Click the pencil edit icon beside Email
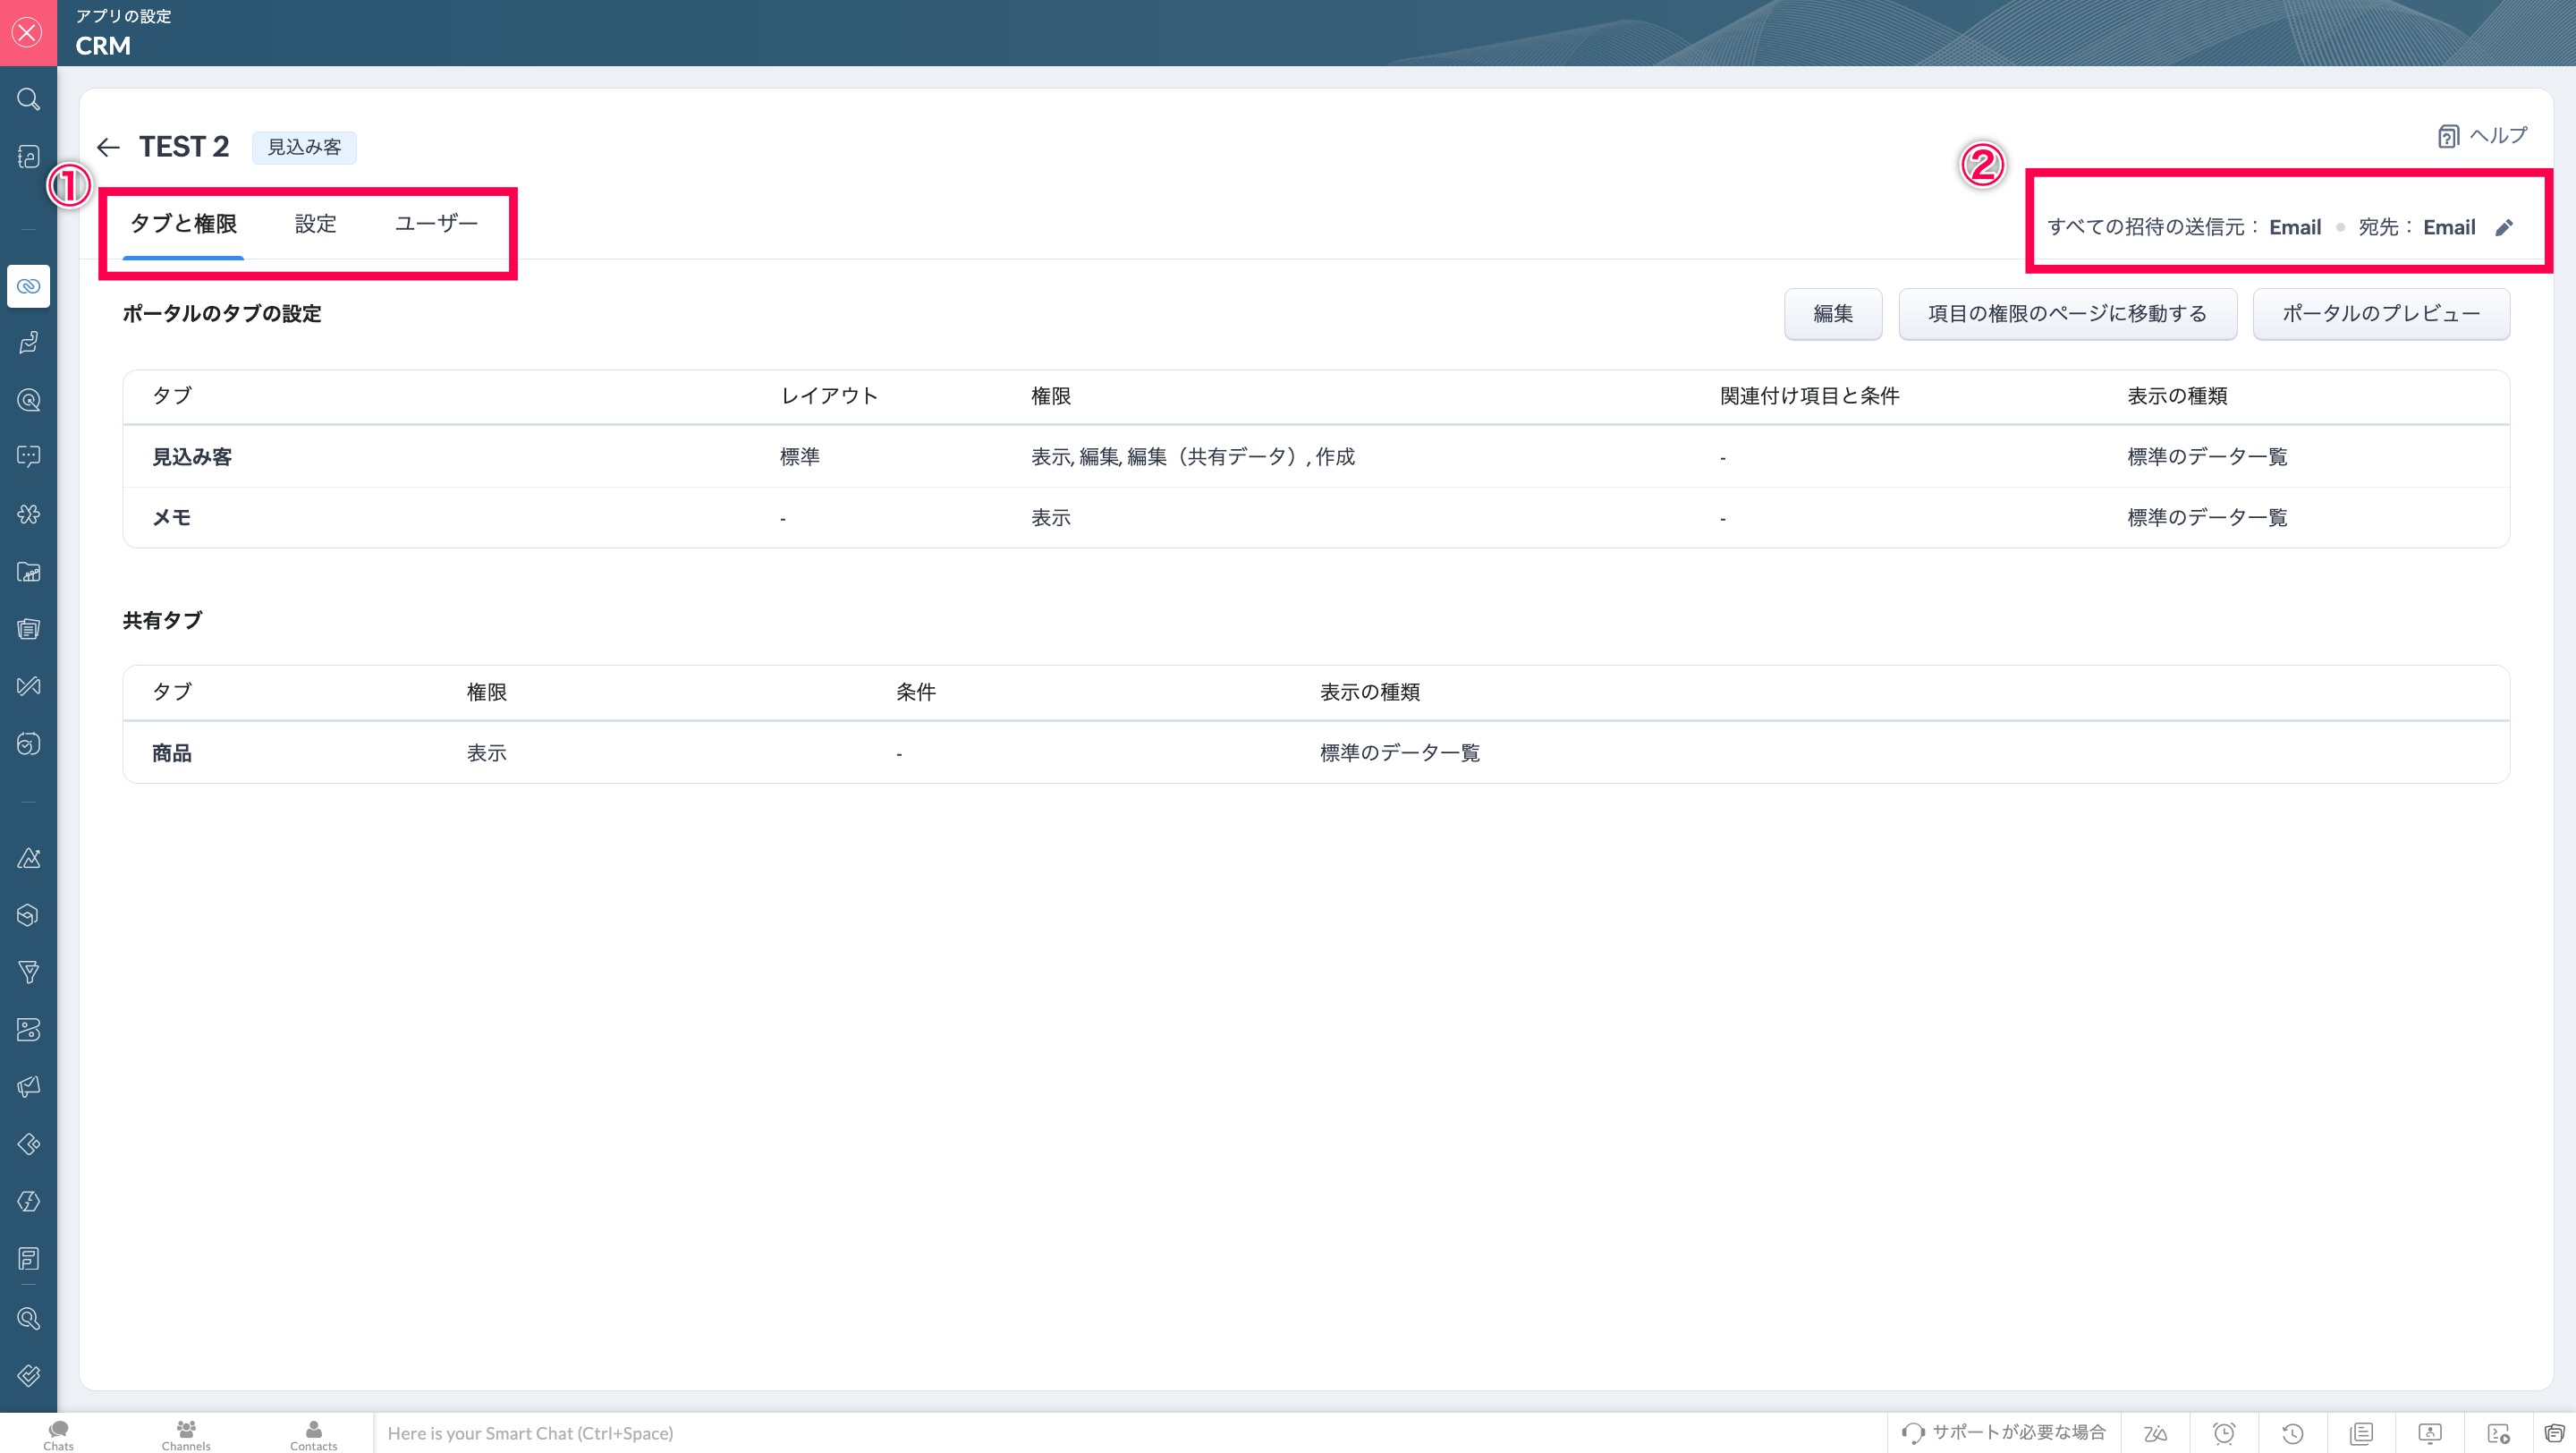2576x1453 pixels. [2504, 228]
